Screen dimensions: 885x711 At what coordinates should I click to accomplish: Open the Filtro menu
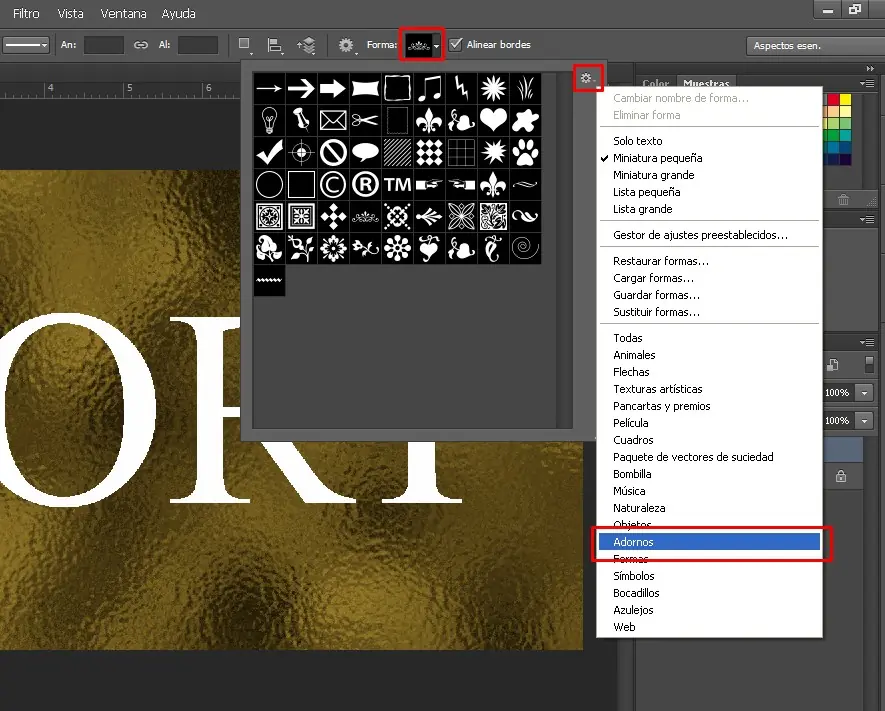26,14
